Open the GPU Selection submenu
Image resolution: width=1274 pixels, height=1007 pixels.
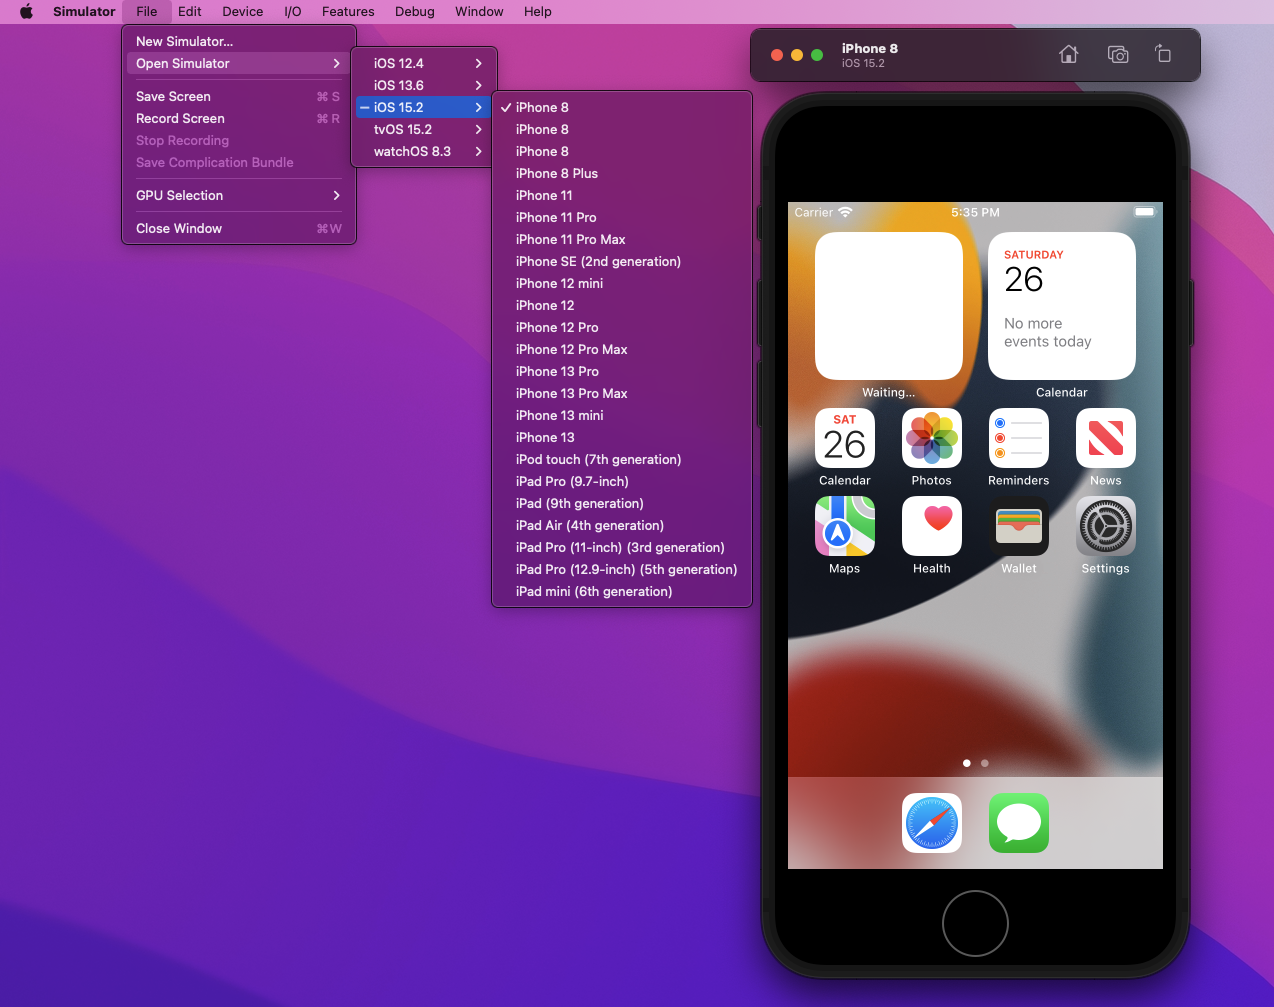(180, 195)
